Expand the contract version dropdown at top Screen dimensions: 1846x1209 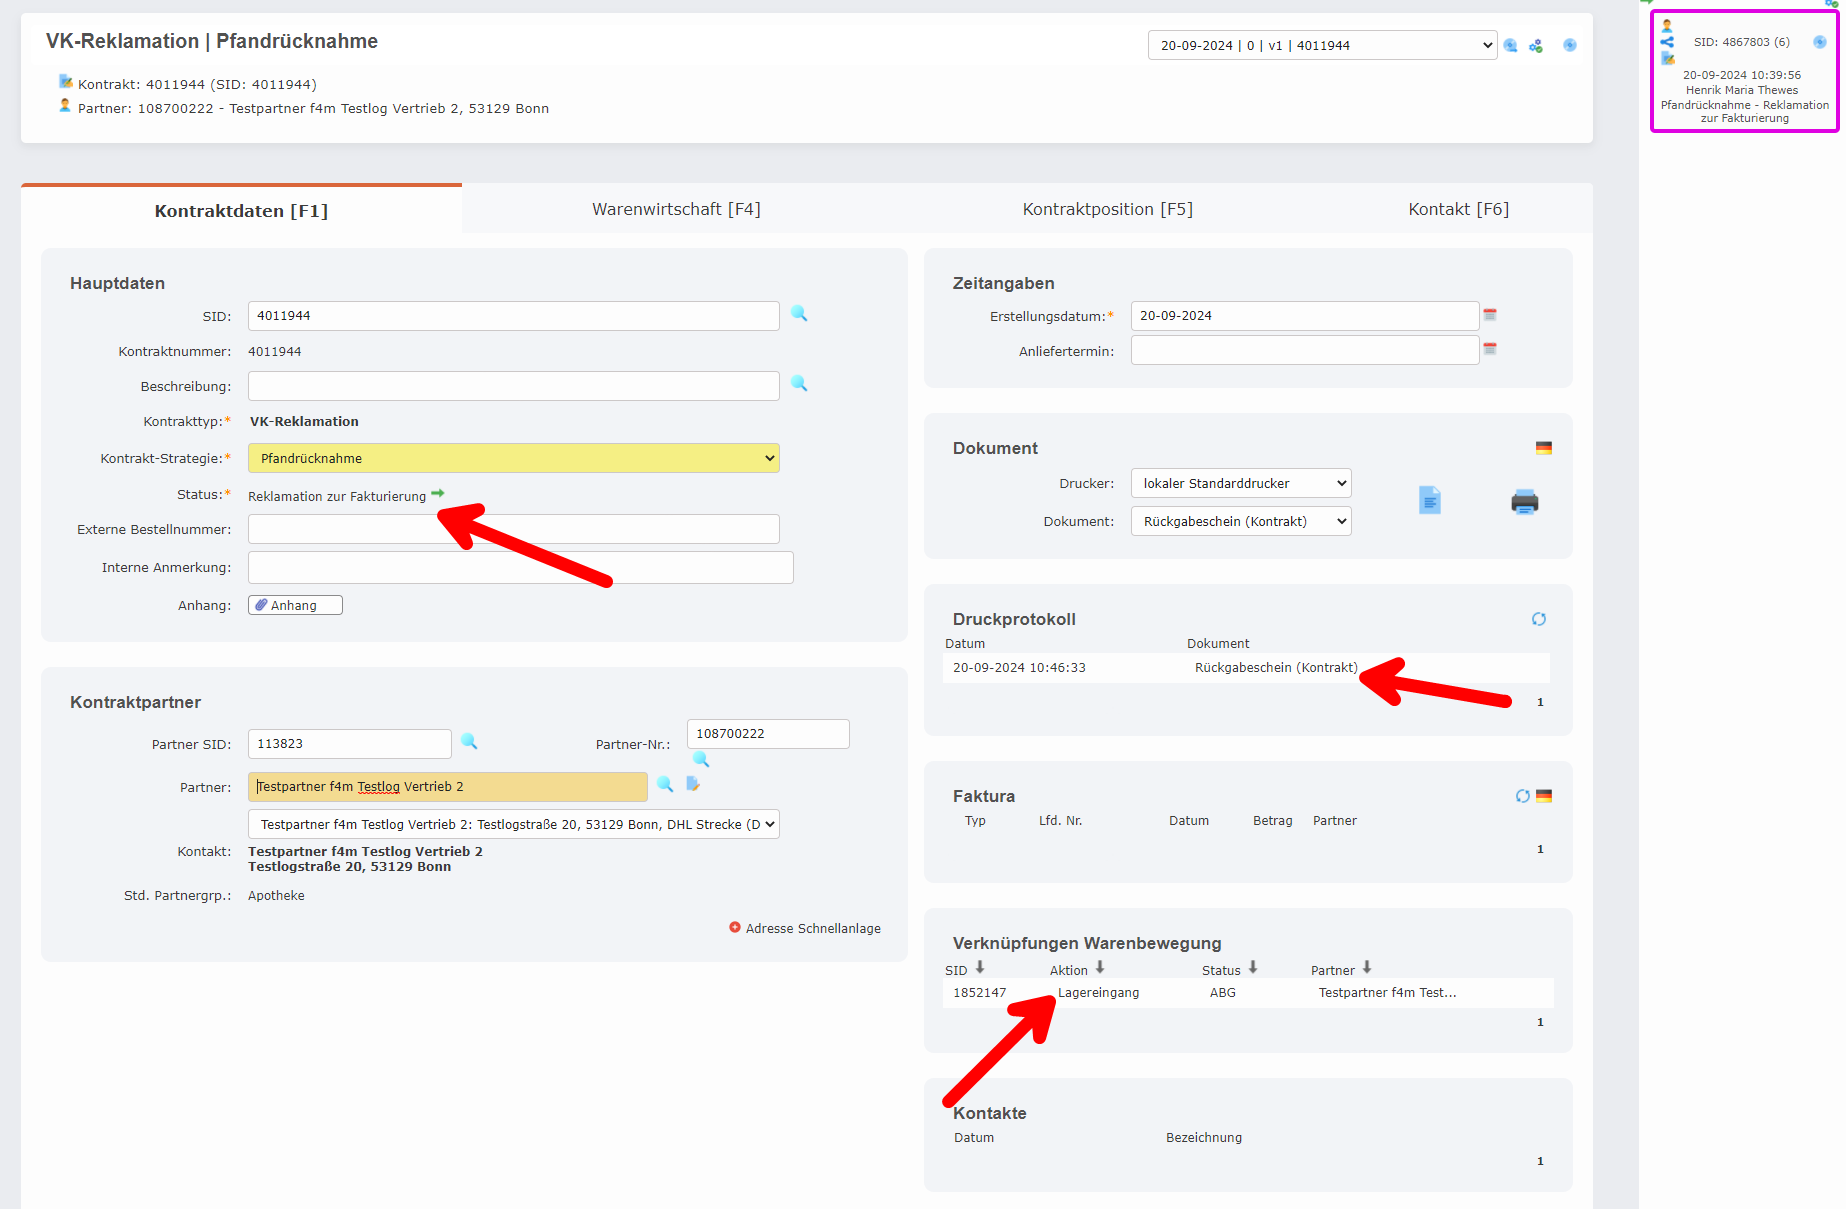[1321, 45]
